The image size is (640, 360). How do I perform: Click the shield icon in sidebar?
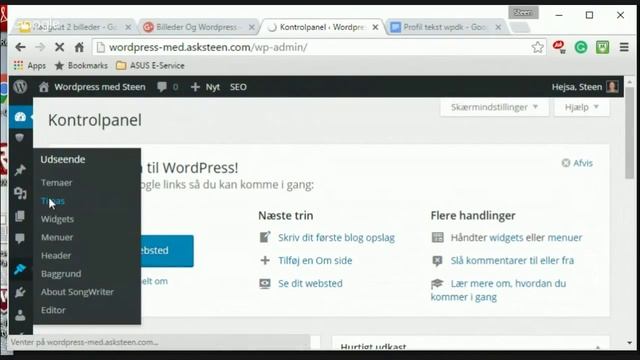click(20, 138)
